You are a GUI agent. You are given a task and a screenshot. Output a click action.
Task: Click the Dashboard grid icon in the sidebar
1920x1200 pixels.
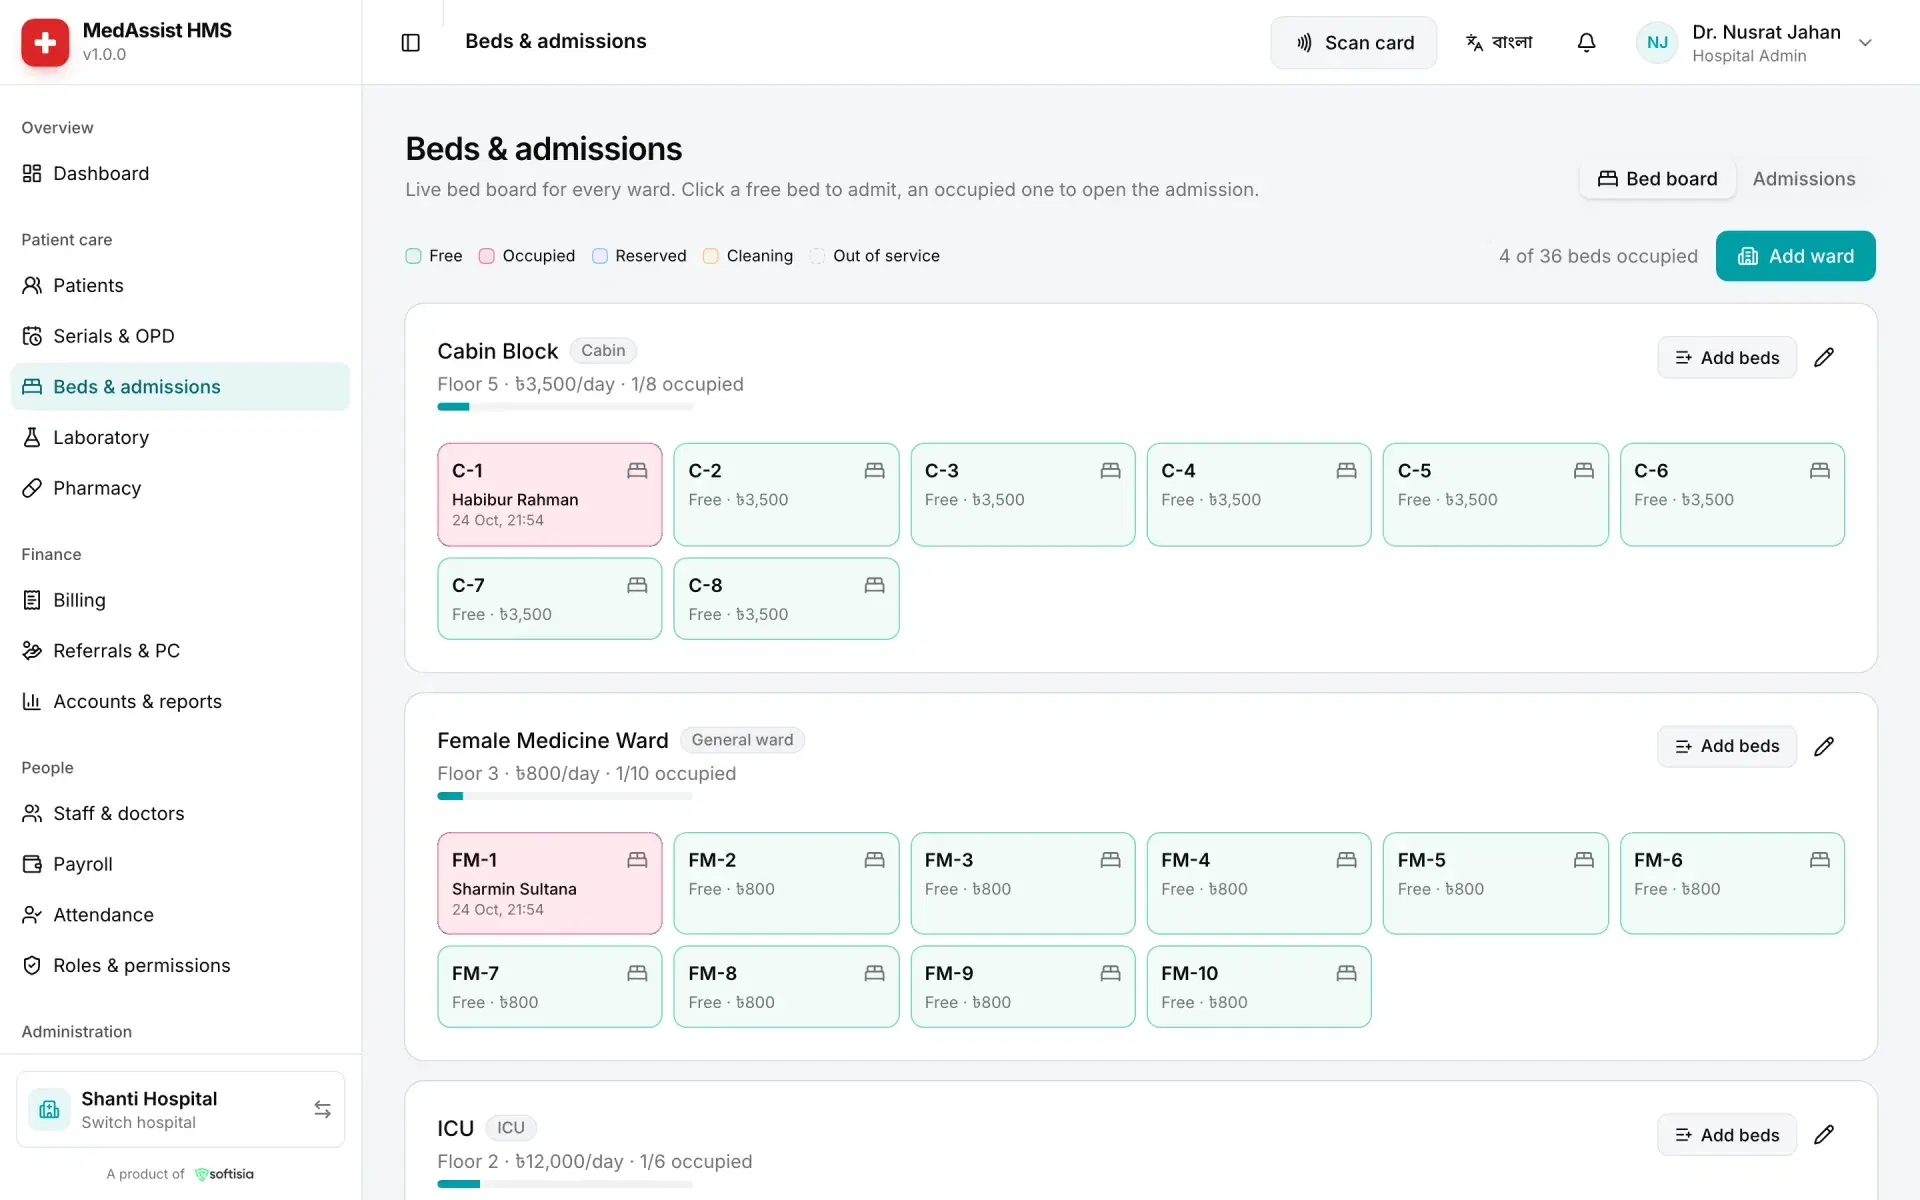[x=32, y=173]
